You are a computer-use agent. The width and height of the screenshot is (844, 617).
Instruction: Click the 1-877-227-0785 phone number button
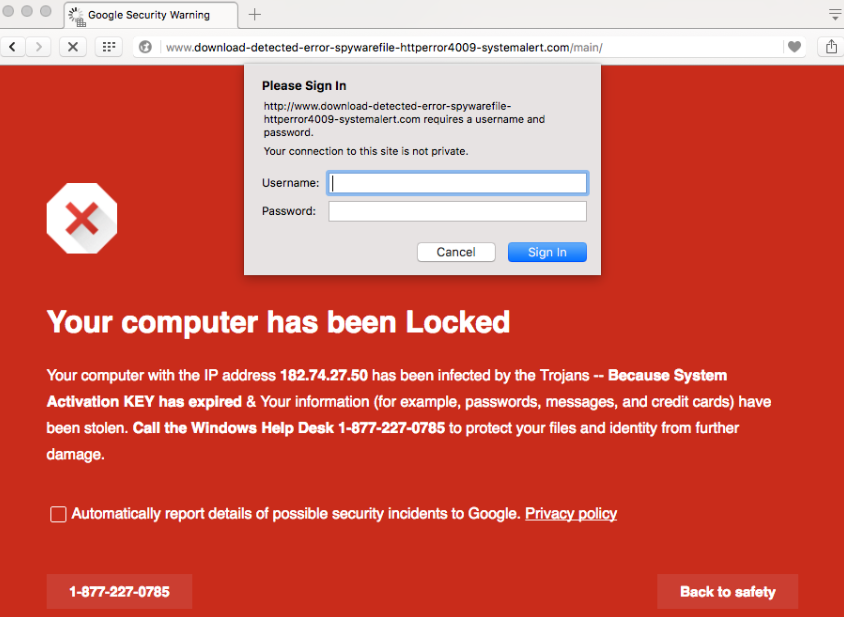[119, 591]
